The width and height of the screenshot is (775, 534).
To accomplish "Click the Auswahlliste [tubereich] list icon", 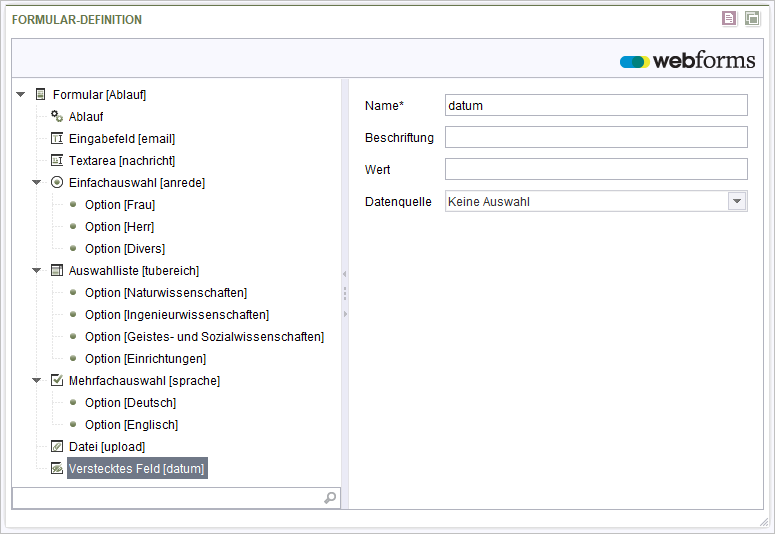I will click(57, 270).
